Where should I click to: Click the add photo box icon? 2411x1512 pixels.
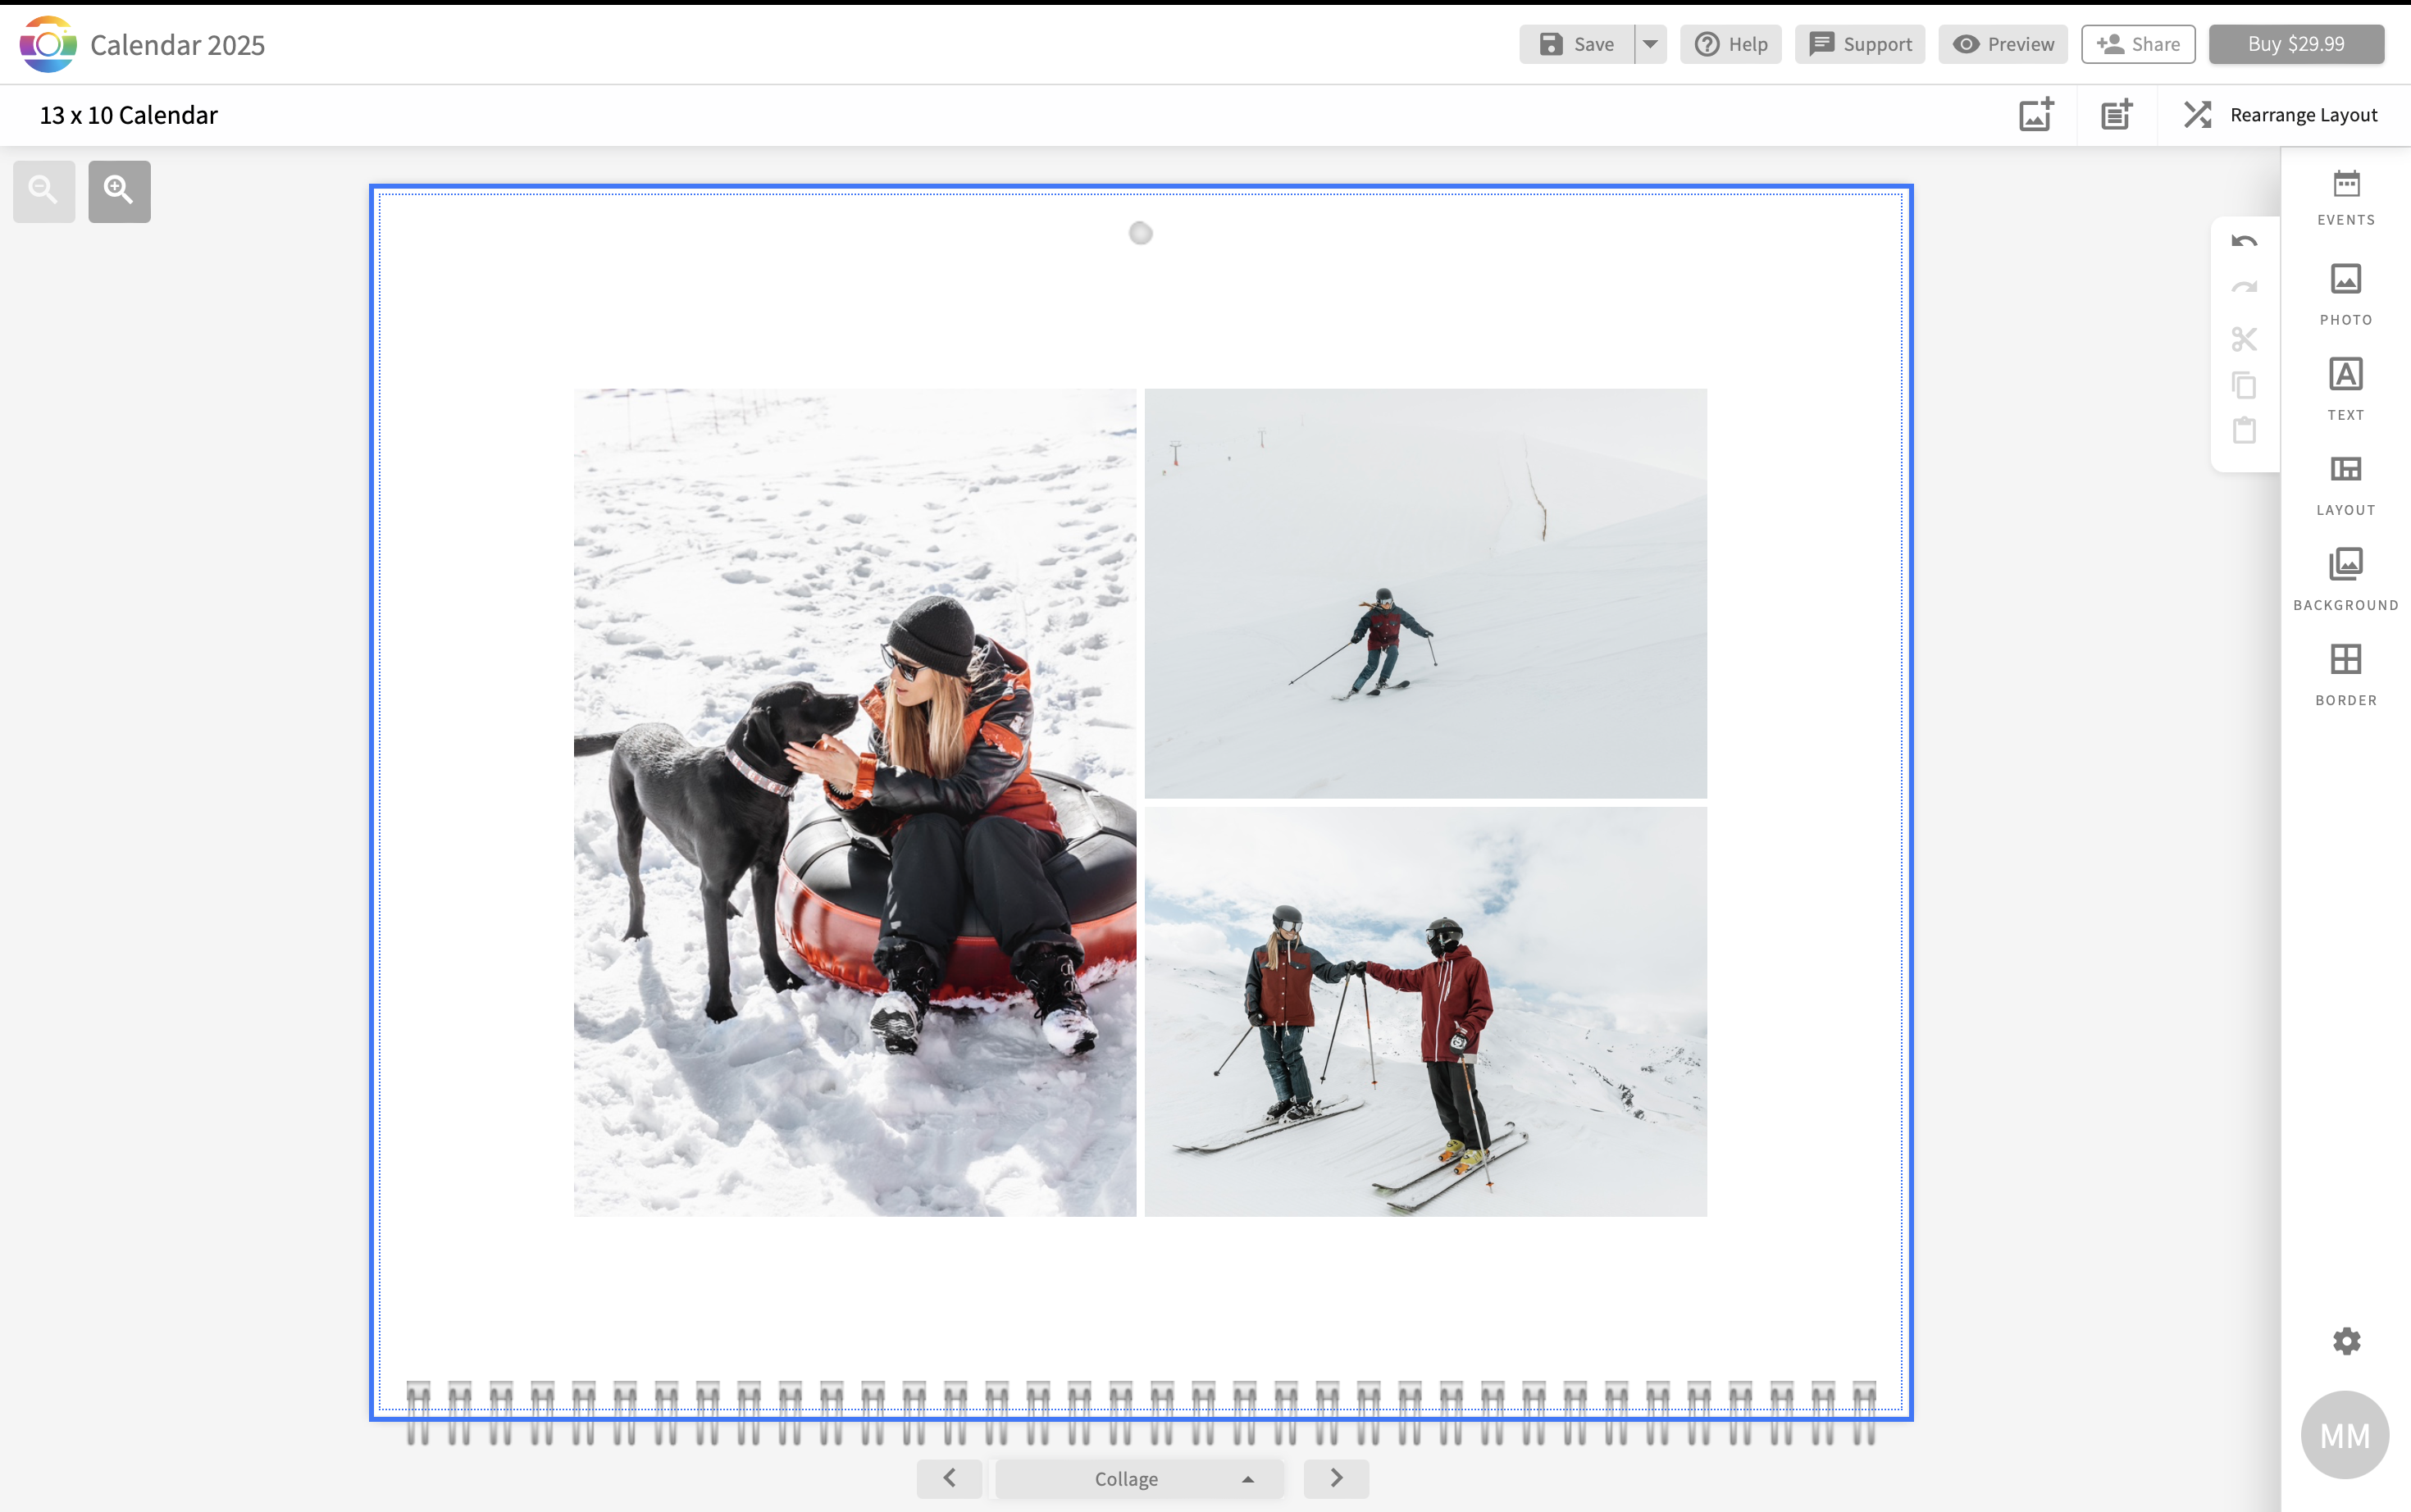click(x=2036, y=115)
